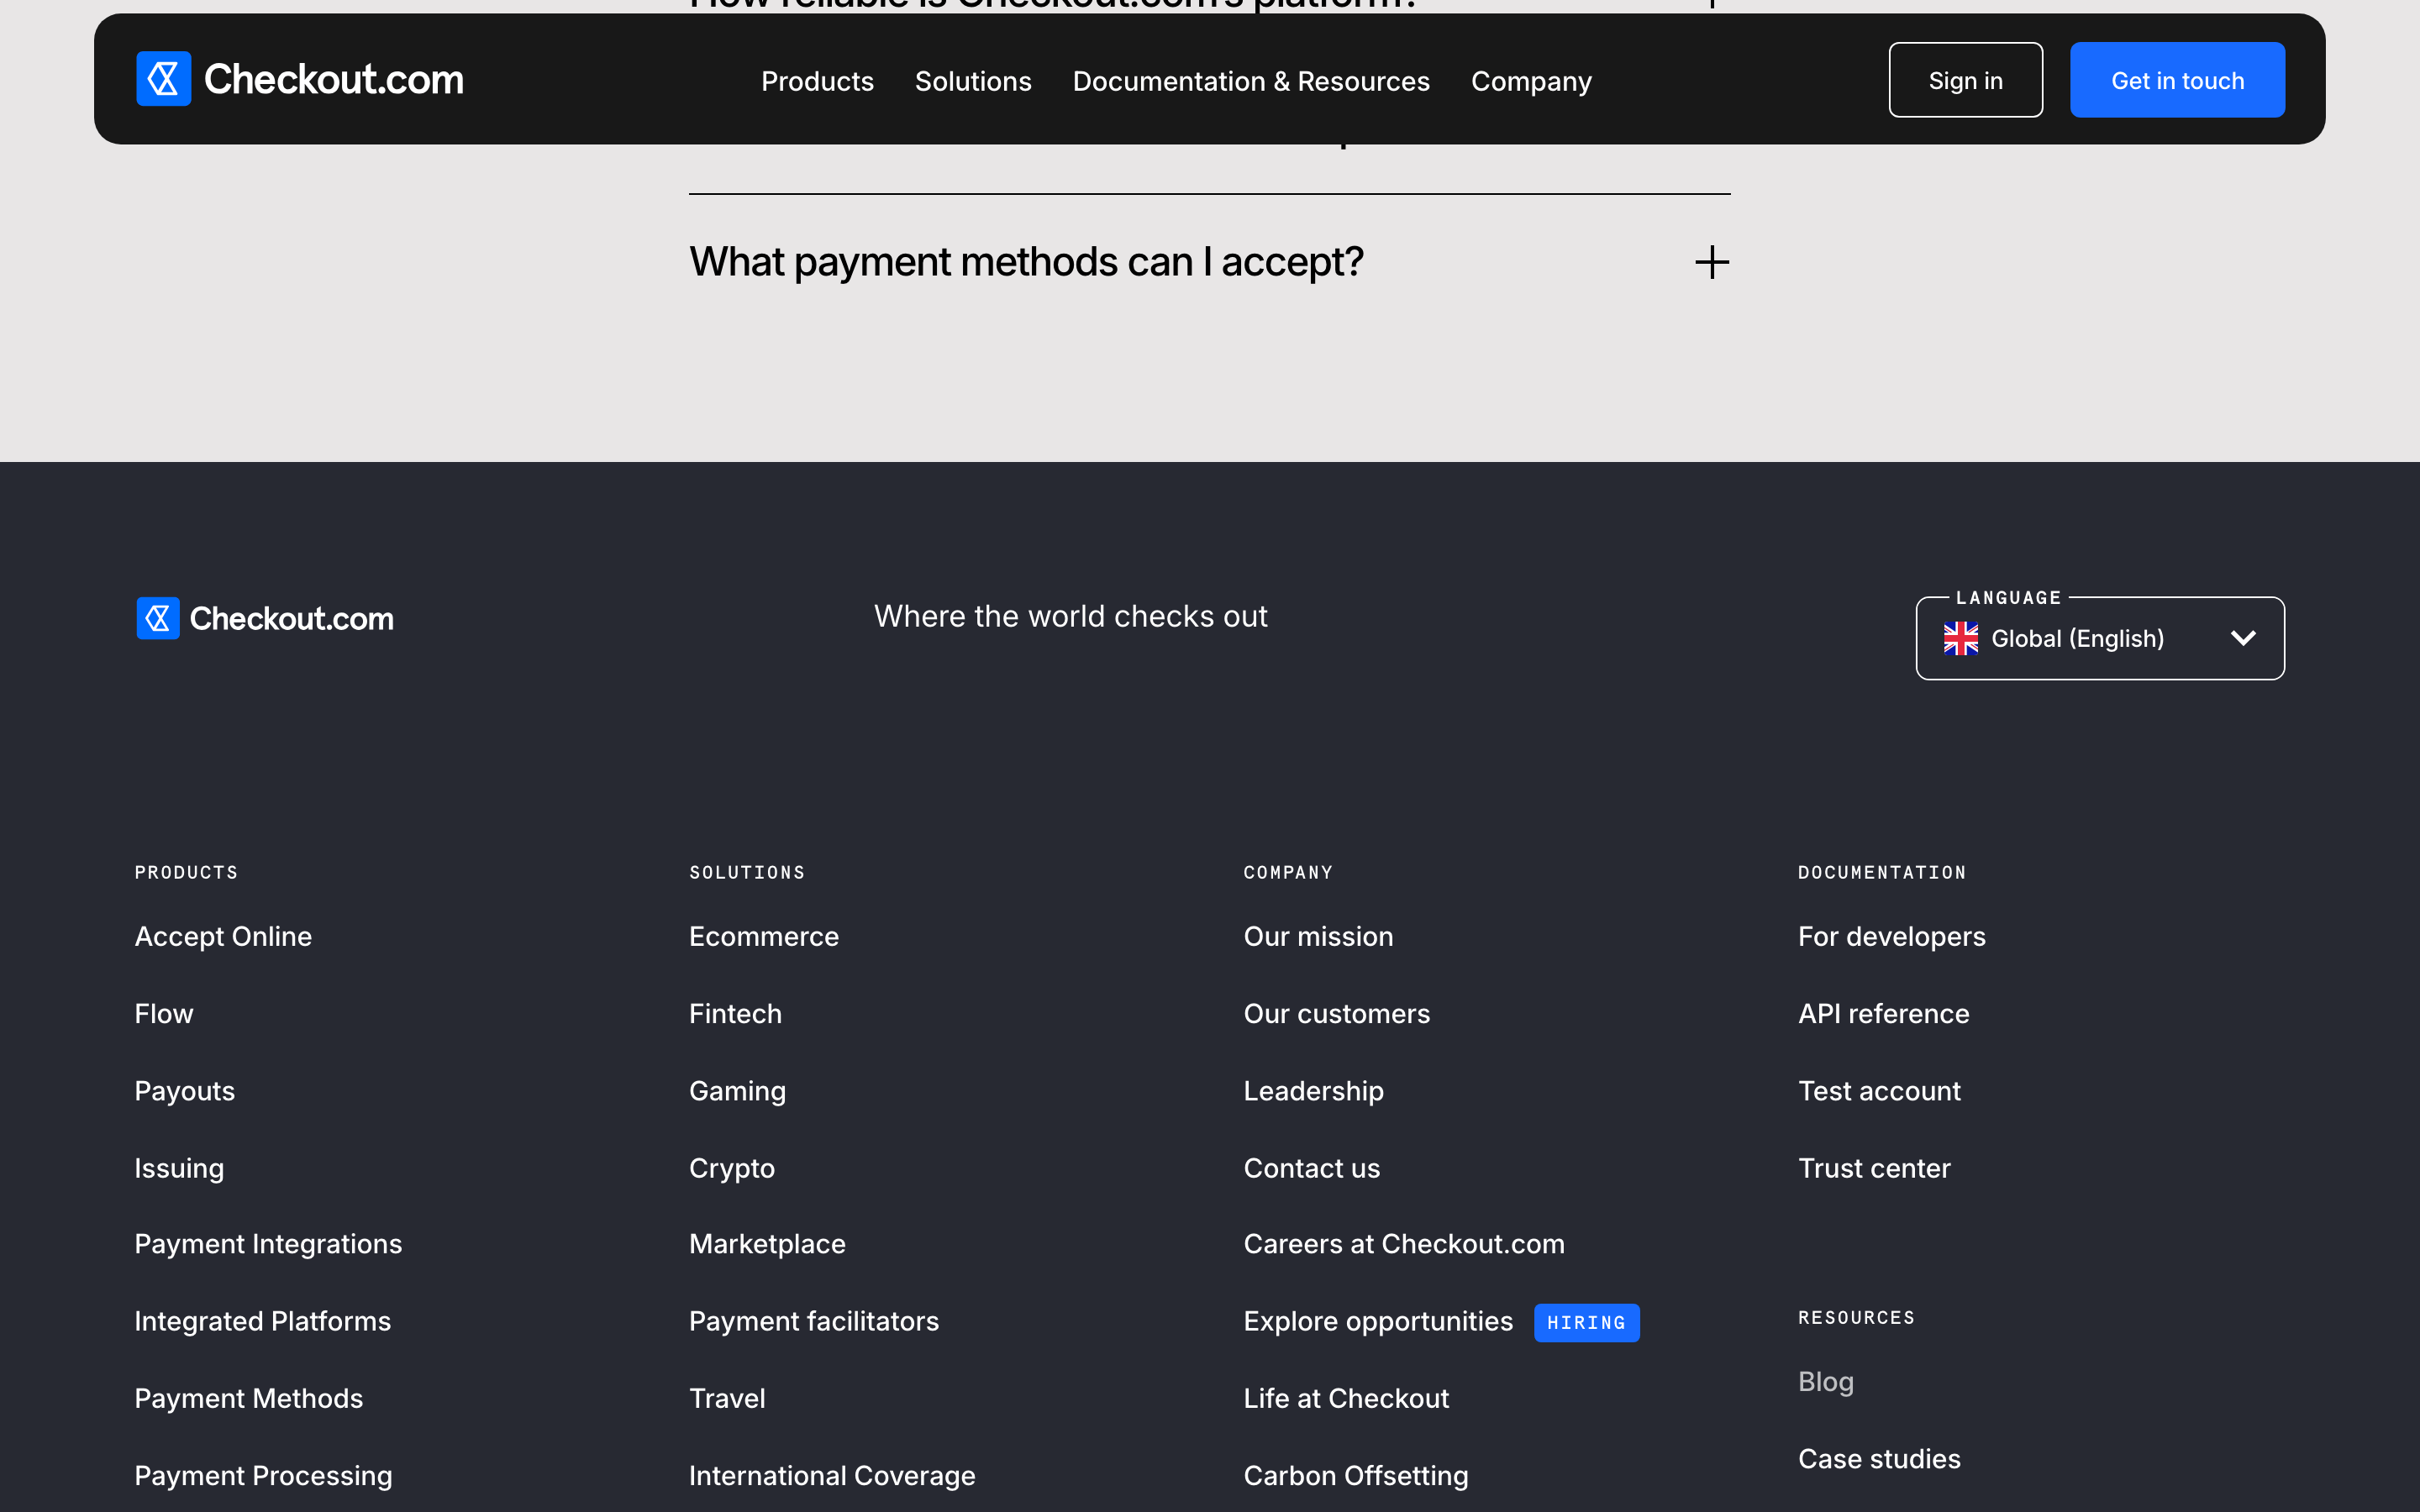Open the International Coverage link
Screen dimensions: 2420x1512
[x=832, y=1475]
